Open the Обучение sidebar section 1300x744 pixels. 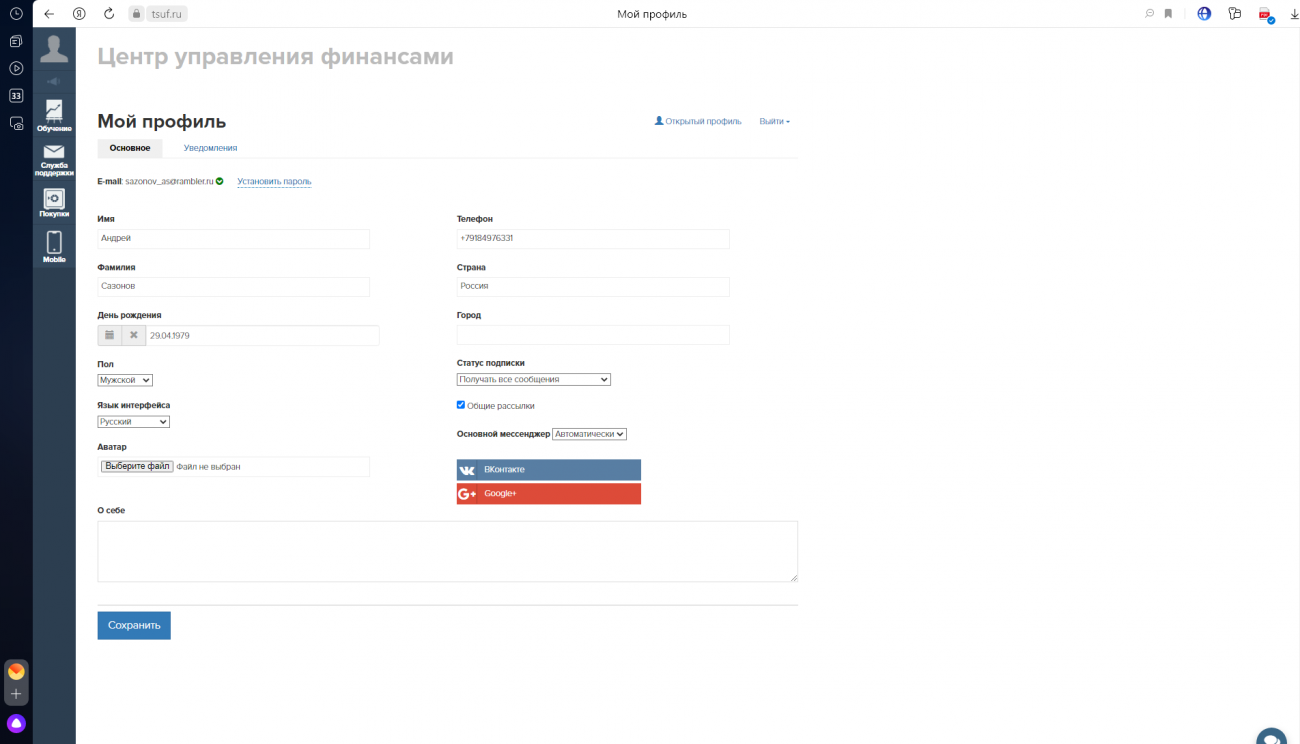click(54, 114)
